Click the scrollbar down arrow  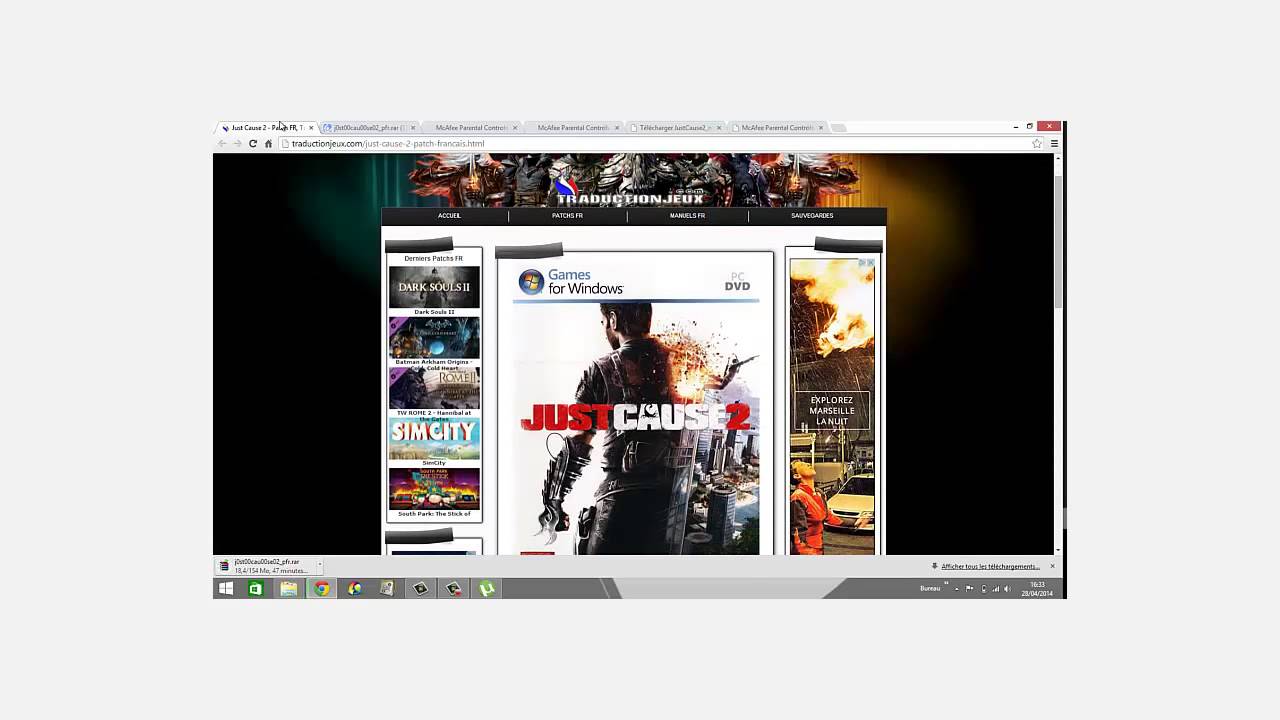point(1058,550)
